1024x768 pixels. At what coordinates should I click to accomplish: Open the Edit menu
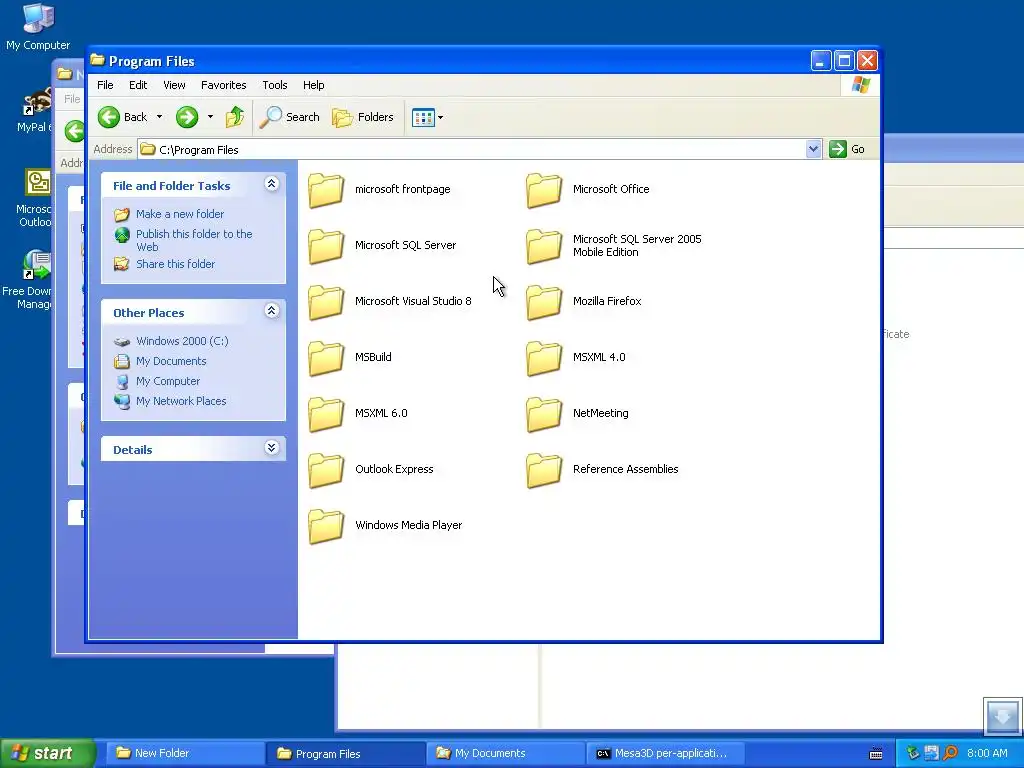coord(138,86)
